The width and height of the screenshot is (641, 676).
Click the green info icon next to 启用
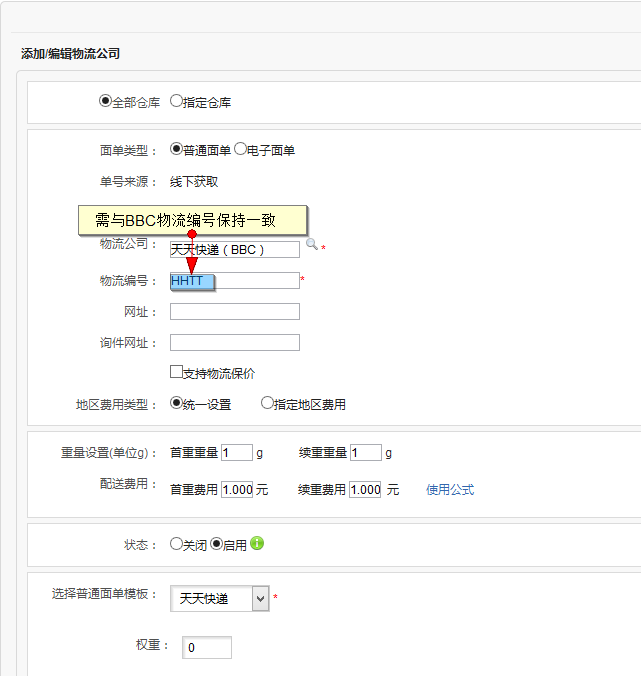click(x=257, y=543)
